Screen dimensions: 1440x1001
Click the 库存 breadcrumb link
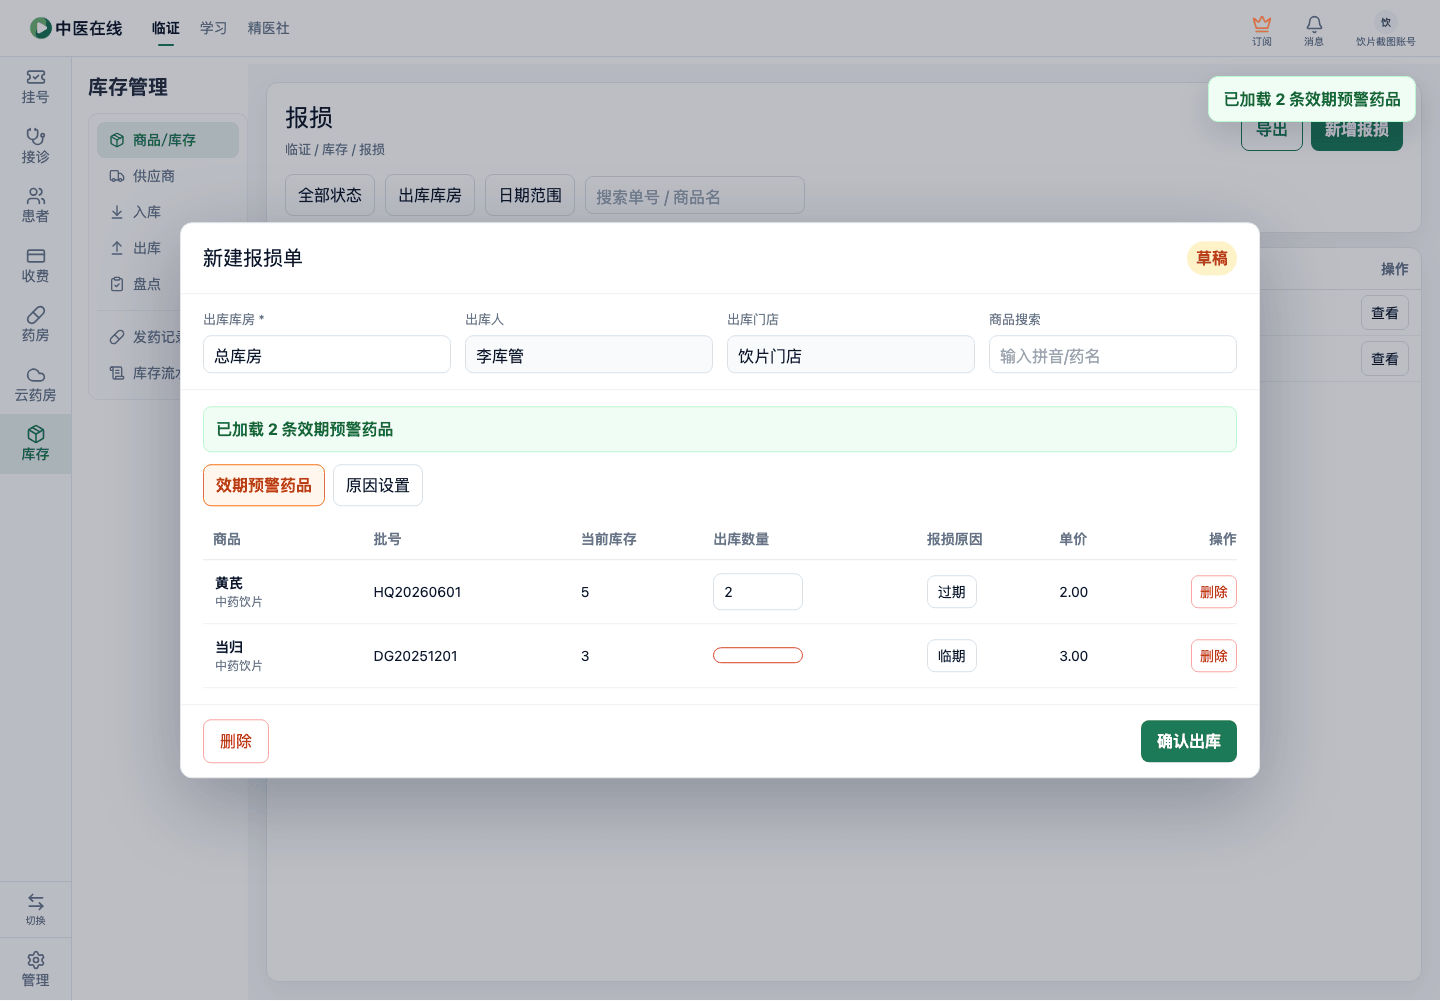point(335,149)
